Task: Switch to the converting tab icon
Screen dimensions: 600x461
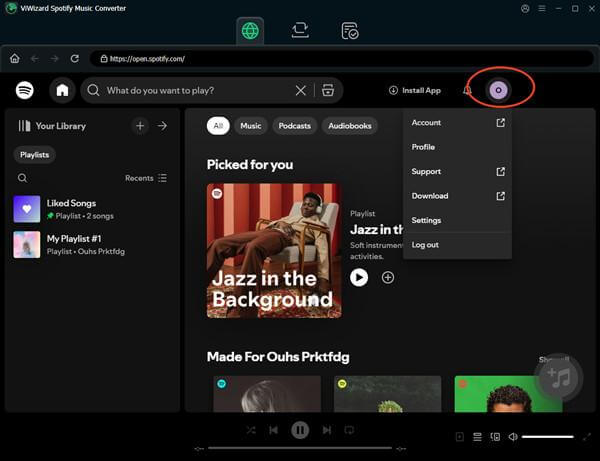Action: pyautogui.click(x=300, y=31)
